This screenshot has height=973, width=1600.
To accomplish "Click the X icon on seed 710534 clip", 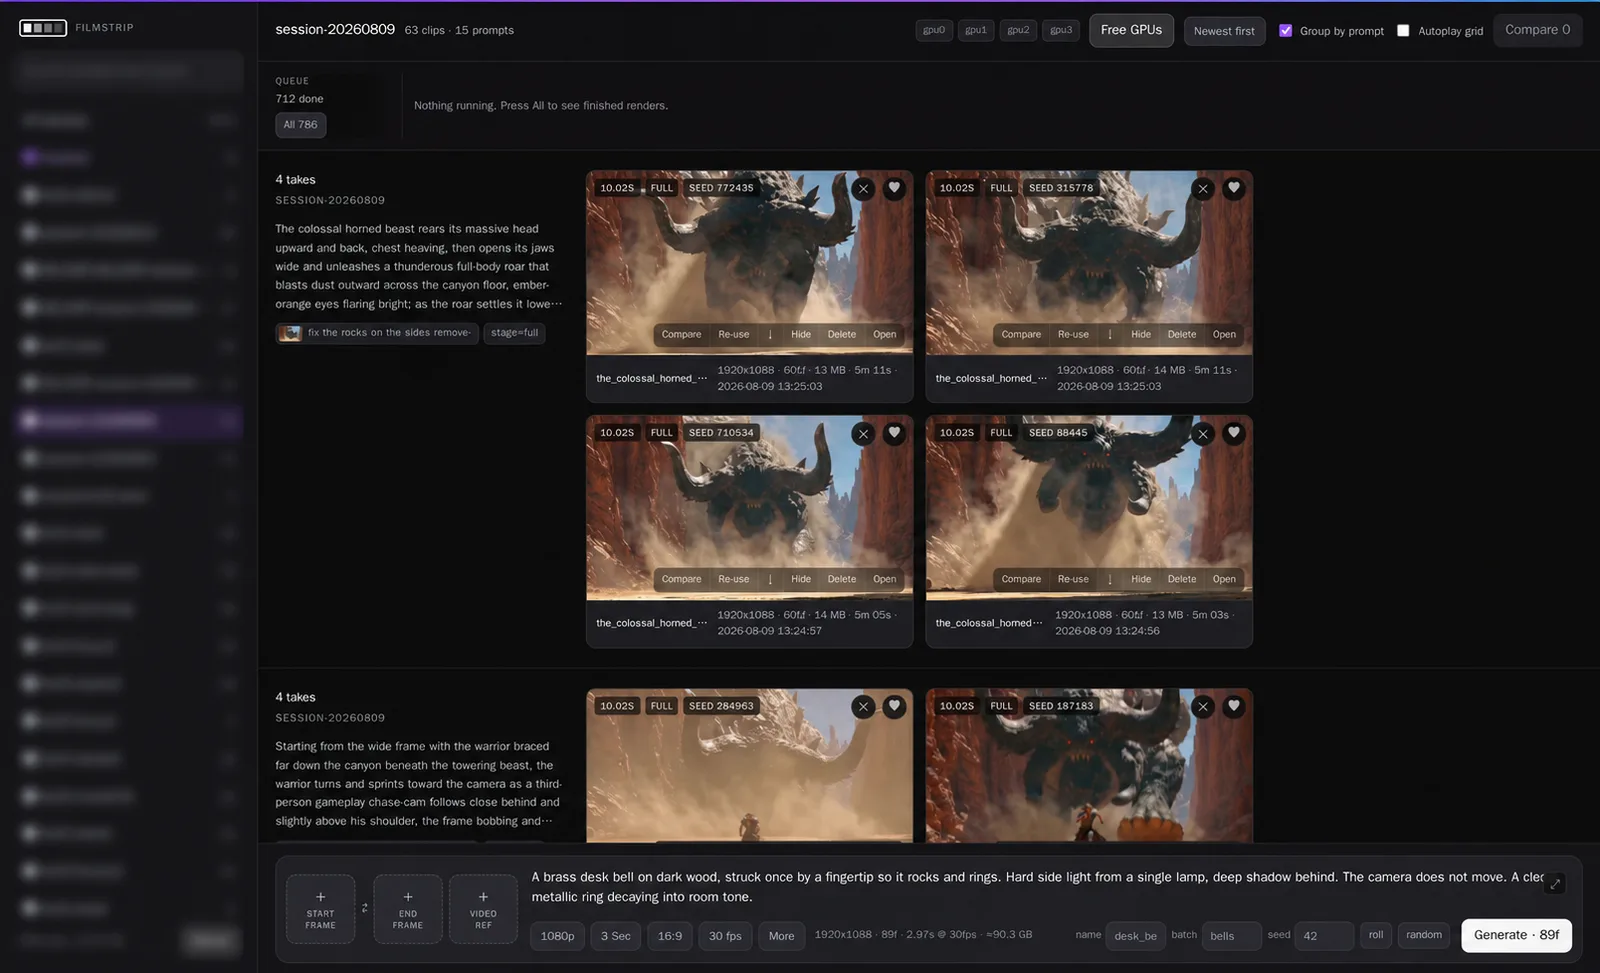I will click(x=863, y=433).
